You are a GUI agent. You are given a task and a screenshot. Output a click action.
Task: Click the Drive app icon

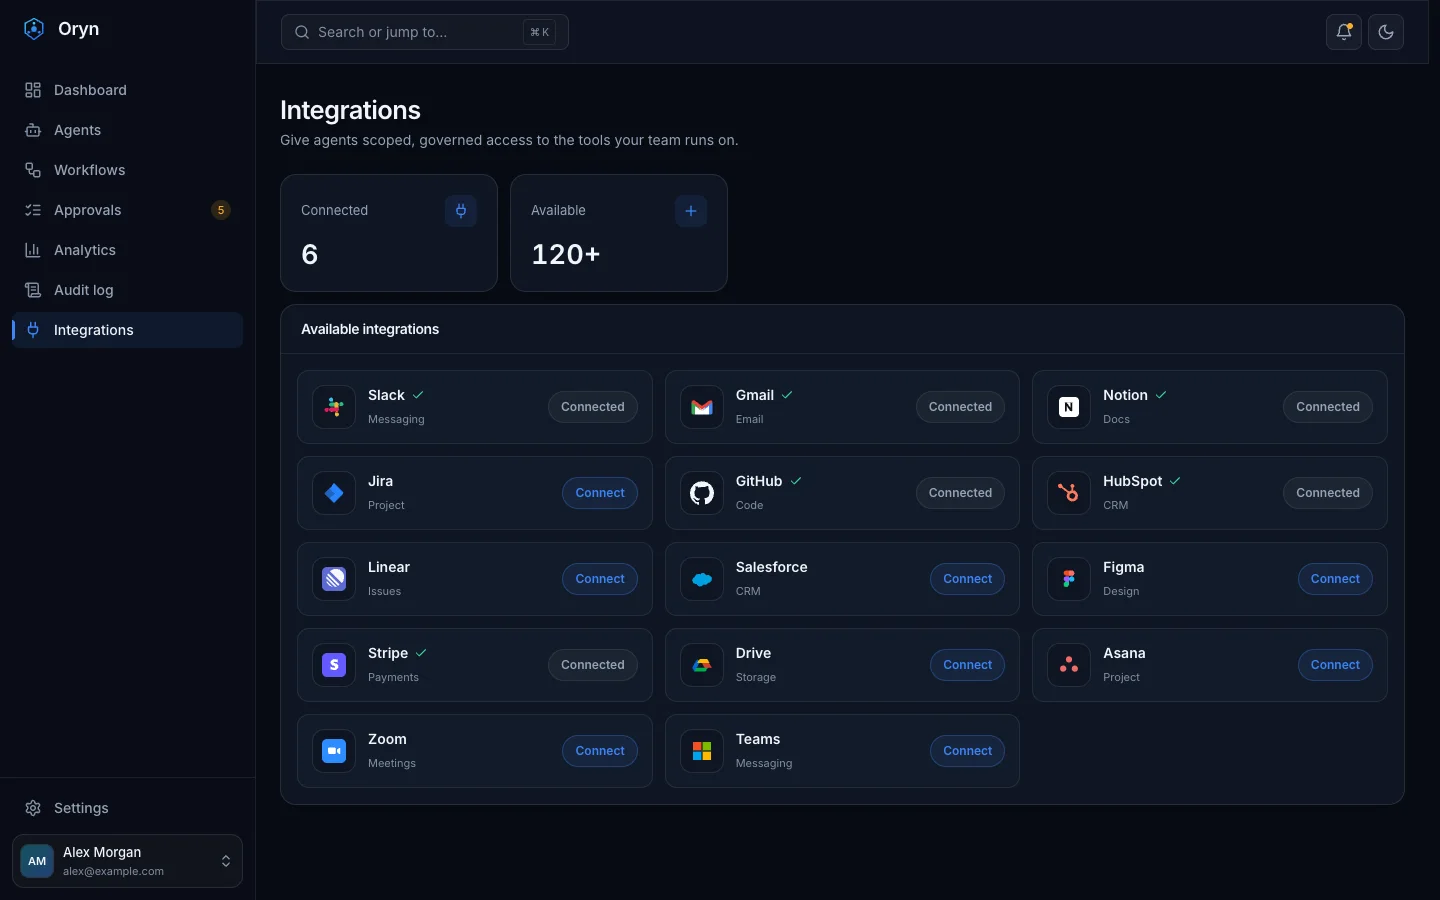pos(702,665)
